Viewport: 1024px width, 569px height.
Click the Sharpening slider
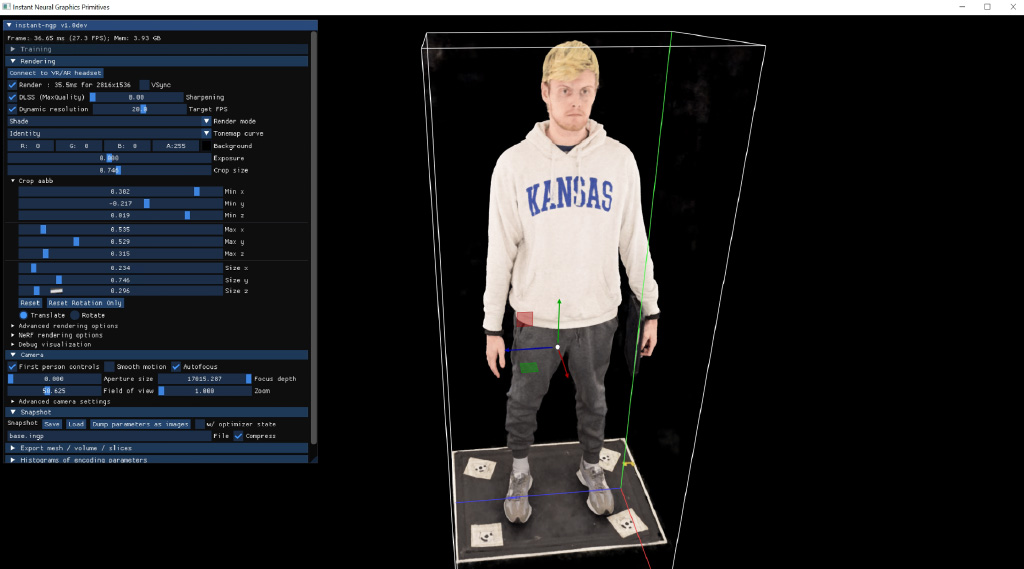pyautogui.click(x=136, y=97)
